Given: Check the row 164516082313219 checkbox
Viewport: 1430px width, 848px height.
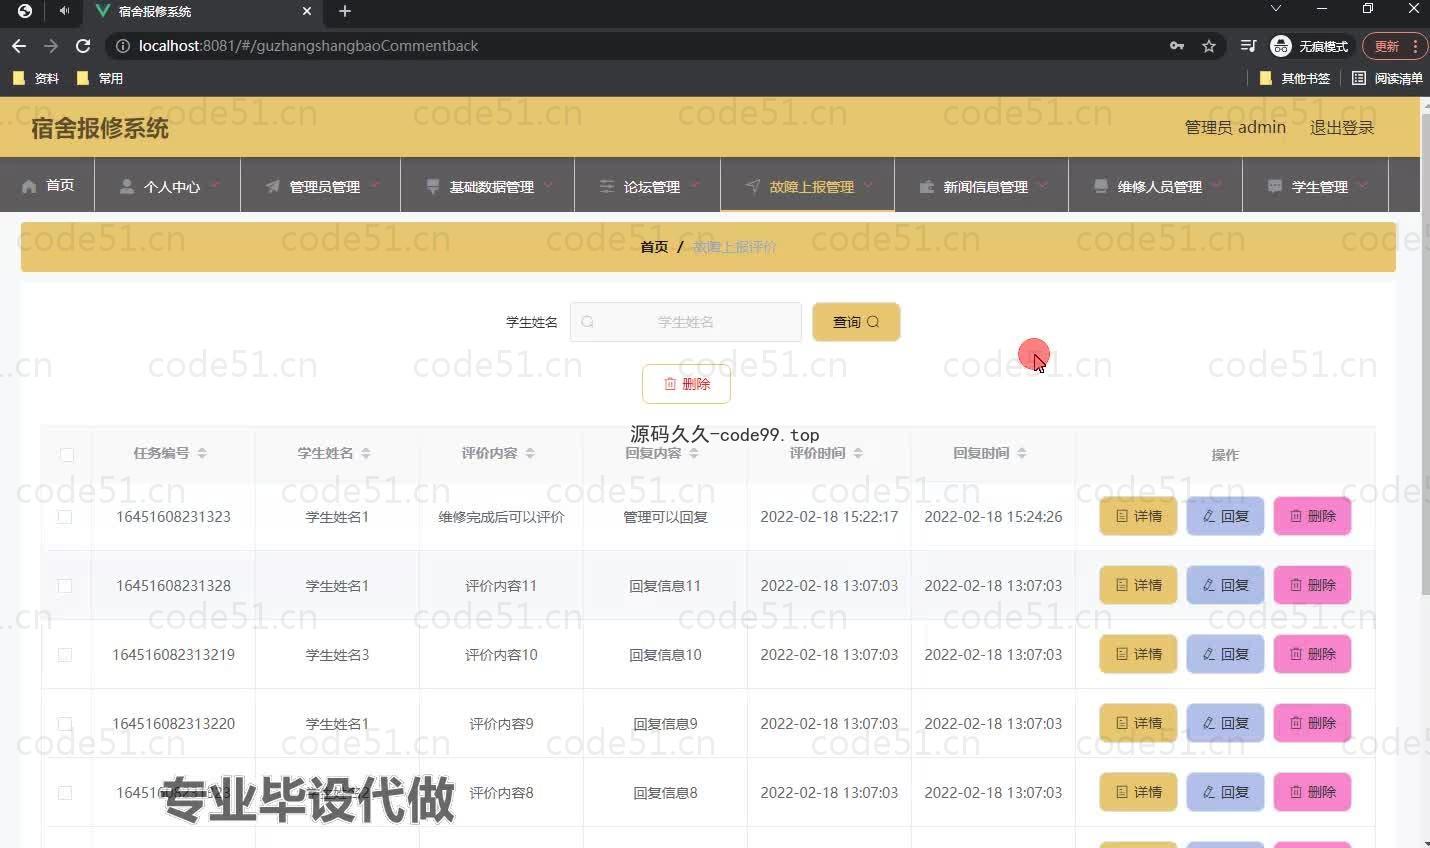Looking at the screenshot, I should (65, 655).
